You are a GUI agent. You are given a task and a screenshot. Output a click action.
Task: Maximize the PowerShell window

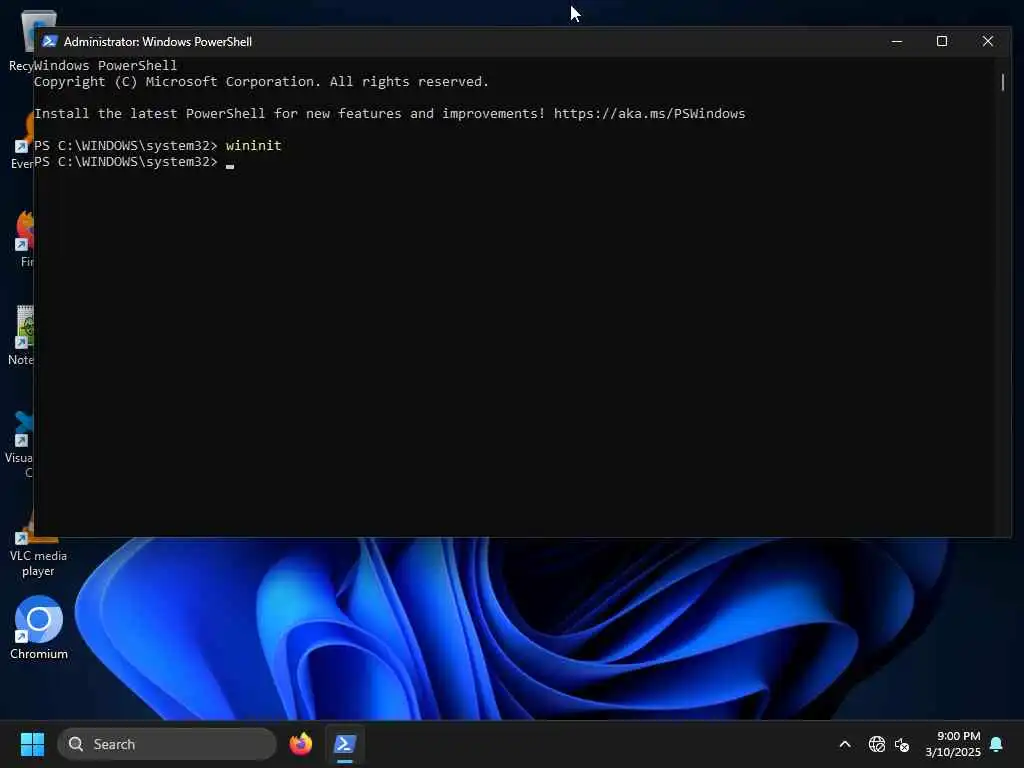pos(942,42)
